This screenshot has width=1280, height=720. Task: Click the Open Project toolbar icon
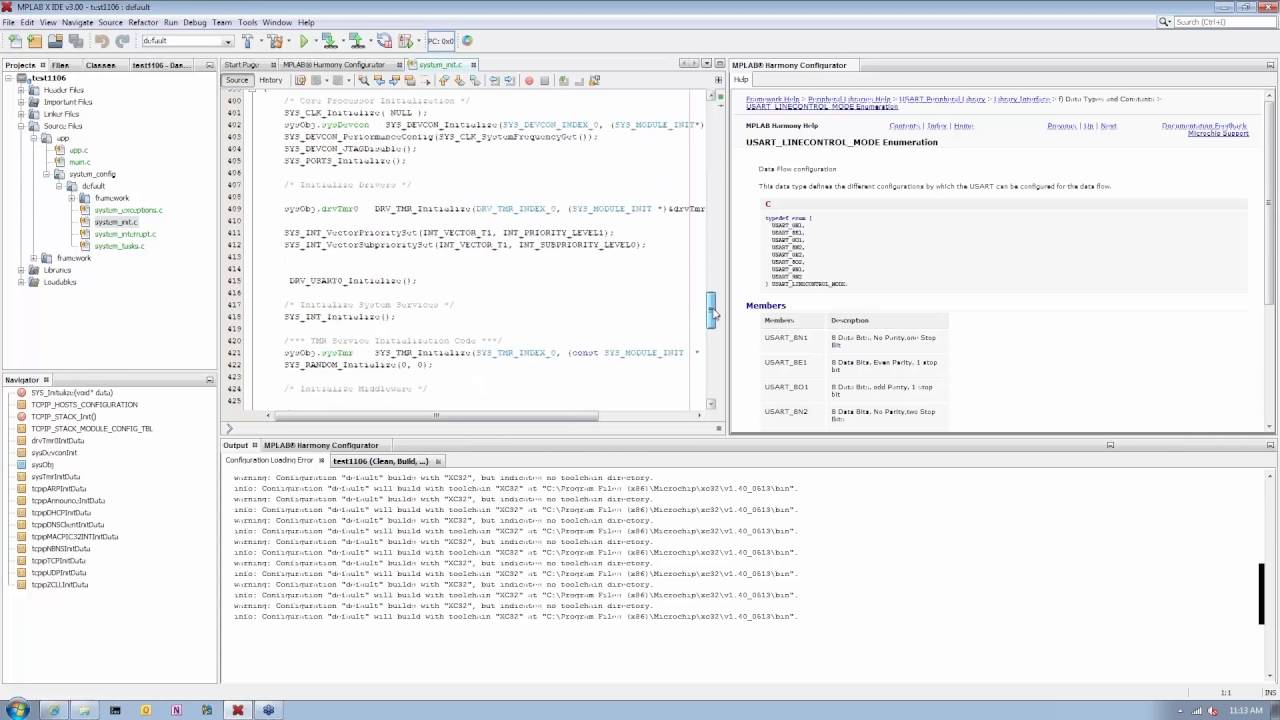coord(55,41)
